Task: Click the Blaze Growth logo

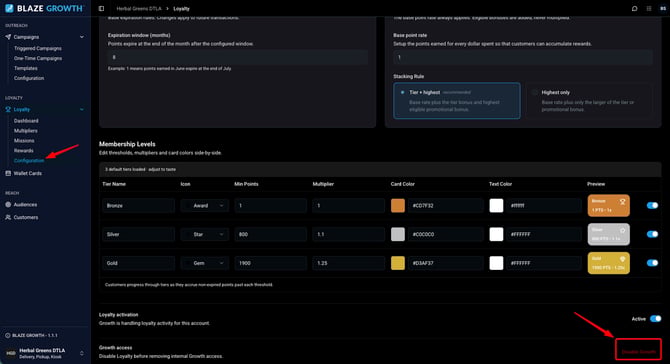Action: point(44,8)
